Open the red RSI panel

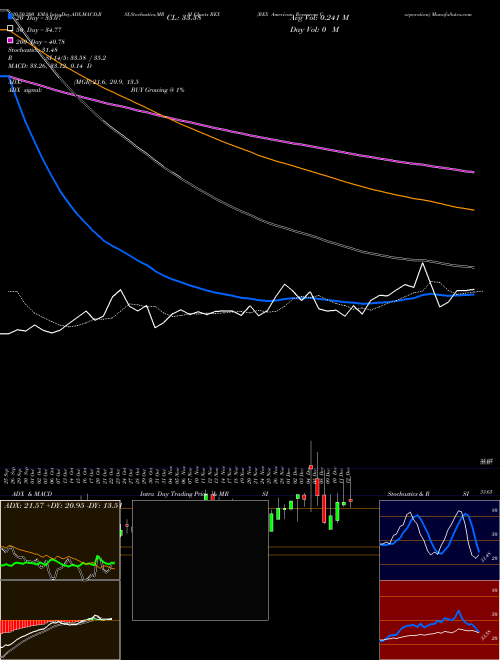[439, 620]
